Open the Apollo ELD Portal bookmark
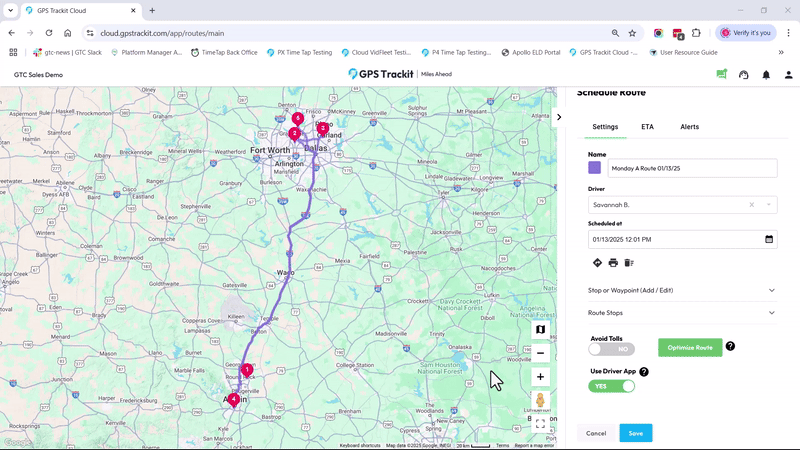Viewport: 800px width, 450px height. pyautogui.click(x=531, y=52)
